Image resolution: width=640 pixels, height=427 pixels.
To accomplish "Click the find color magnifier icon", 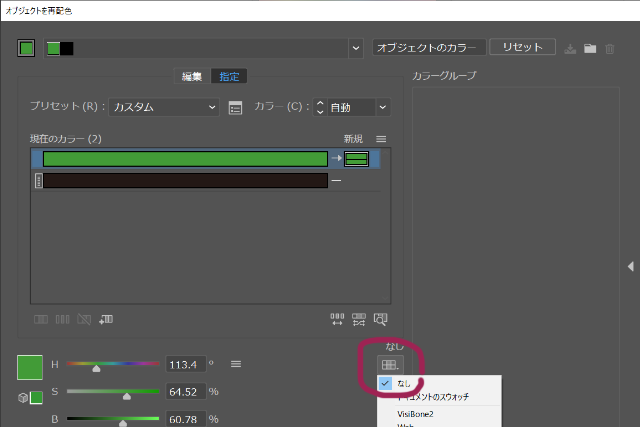I will pos(380,319).
